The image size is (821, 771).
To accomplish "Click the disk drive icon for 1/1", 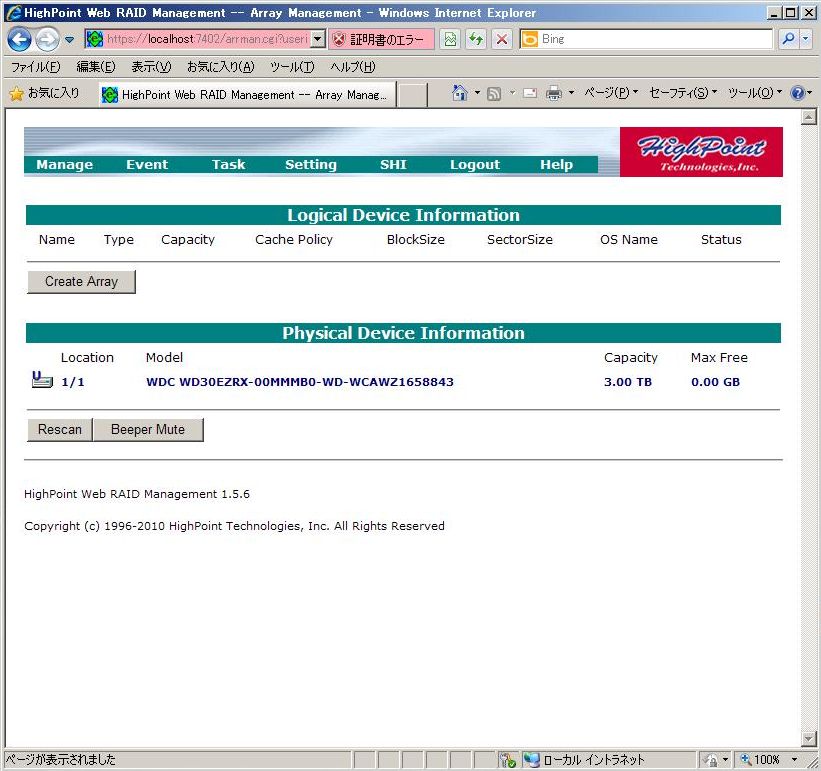I will 42,379.
